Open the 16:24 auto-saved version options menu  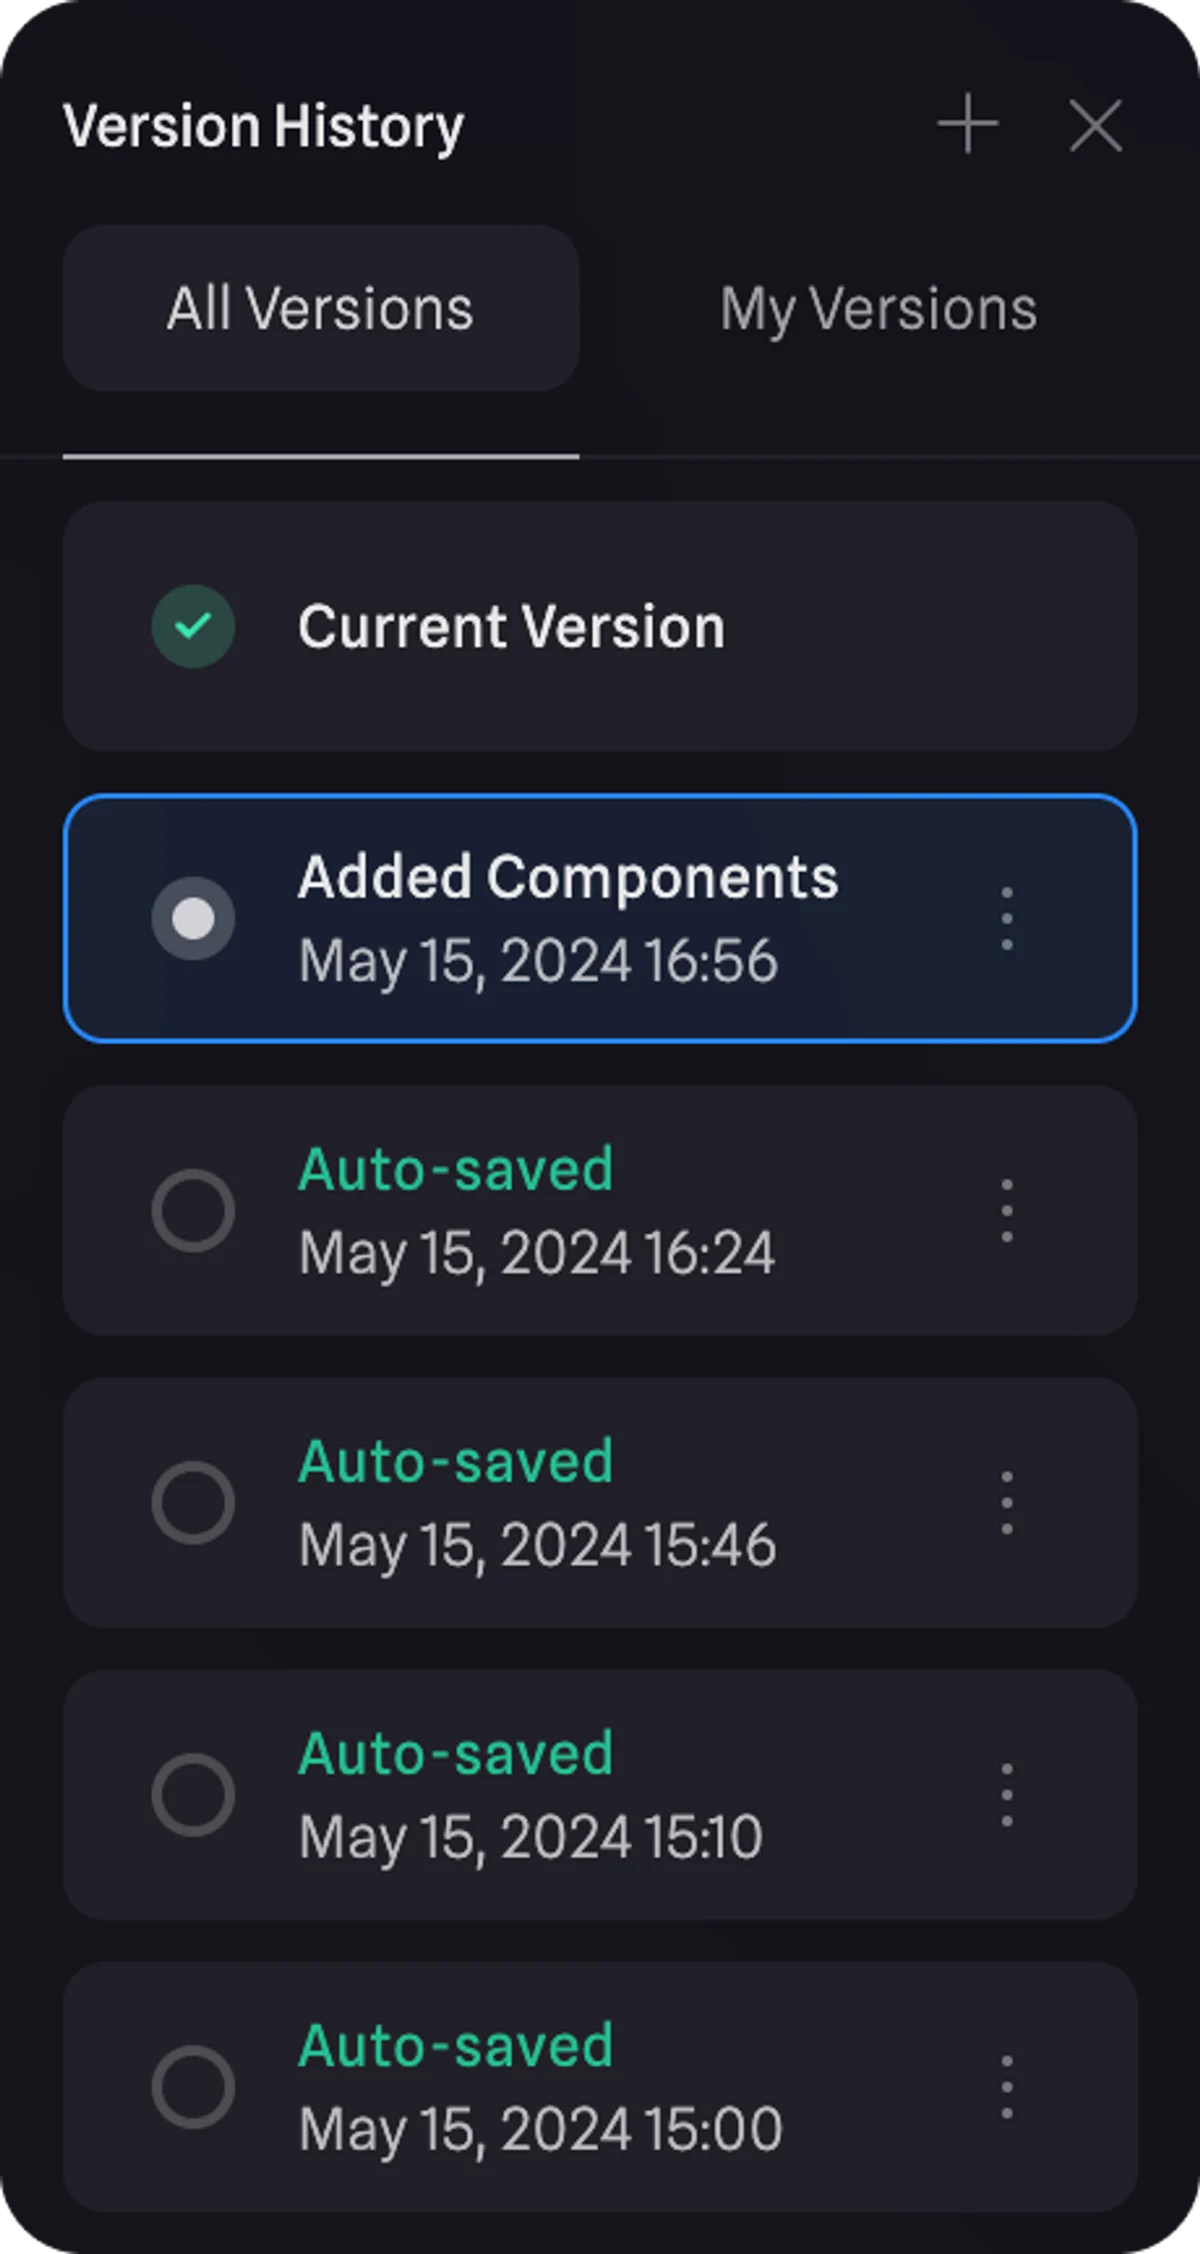click(1006, 1210)
